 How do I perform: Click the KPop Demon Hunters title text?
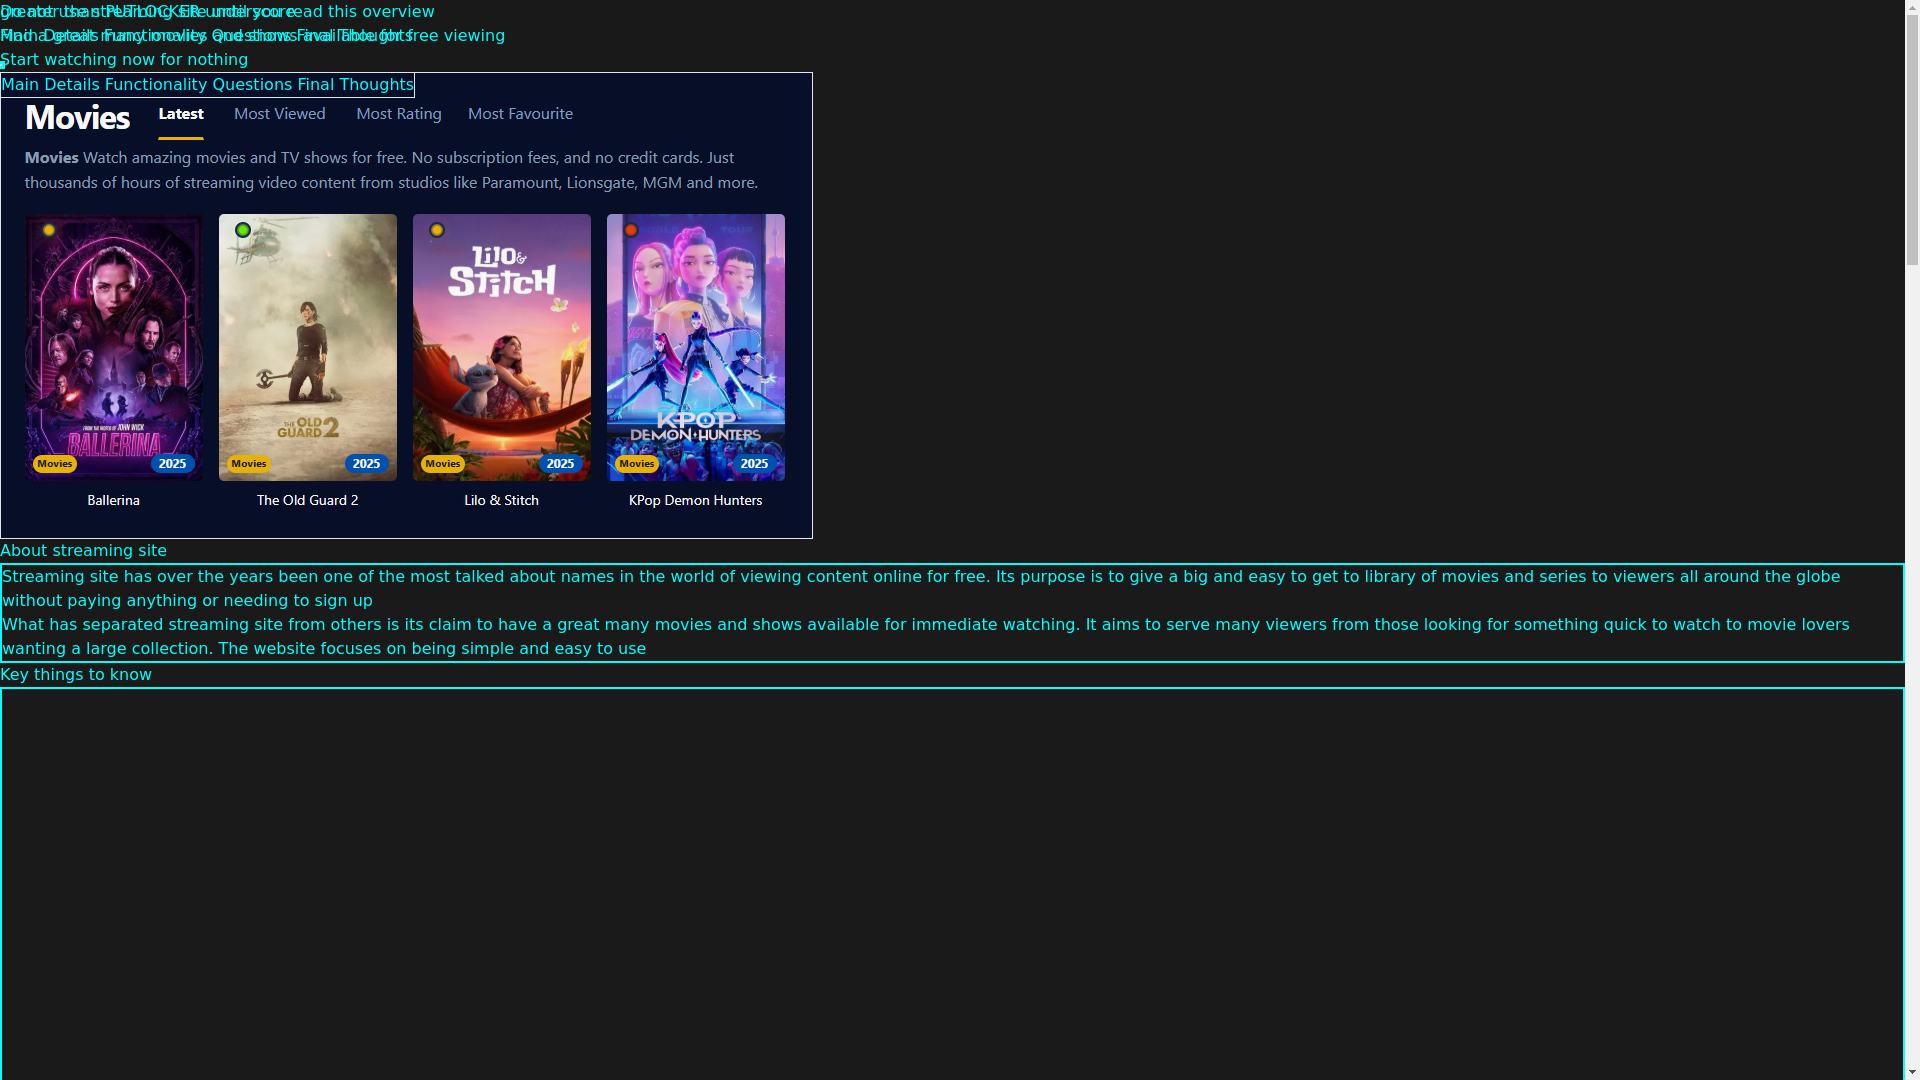(696, 500)
